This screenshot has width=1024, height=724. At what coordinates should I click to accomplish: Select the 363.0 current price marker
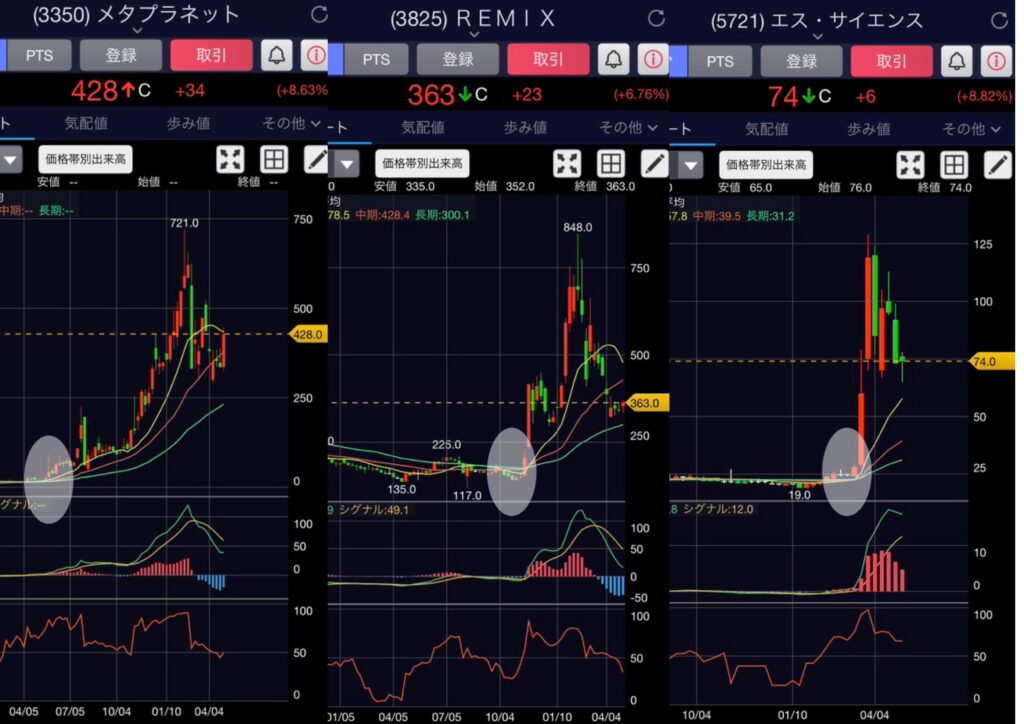coord(645,403)
